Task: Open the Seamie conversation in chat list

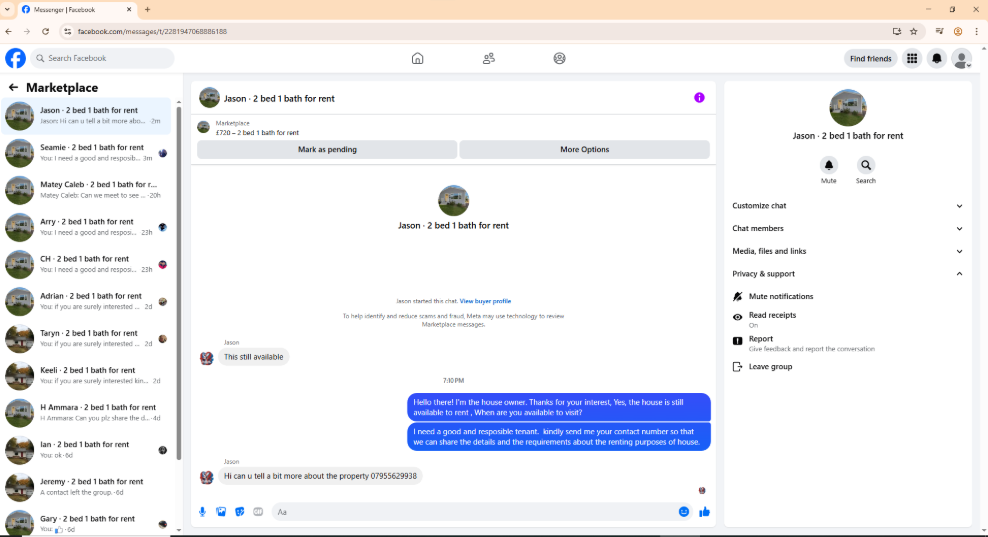Action: (86, 153)
